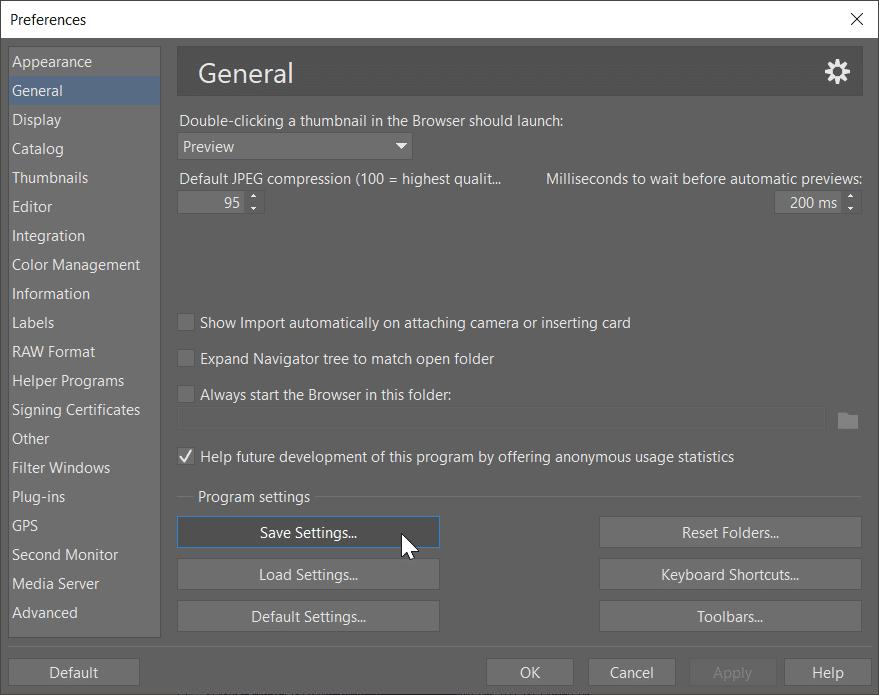The height and width of the screenshot is (695, 879).
Task: Click Default Settings under Program settings
Action: click(x=308, y=616)
